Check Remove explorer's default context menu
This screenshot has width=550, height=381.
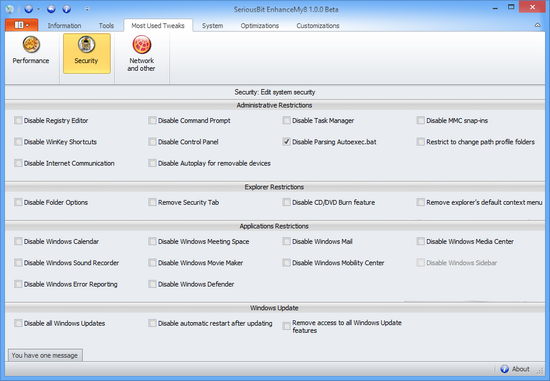tap(421, 202)
